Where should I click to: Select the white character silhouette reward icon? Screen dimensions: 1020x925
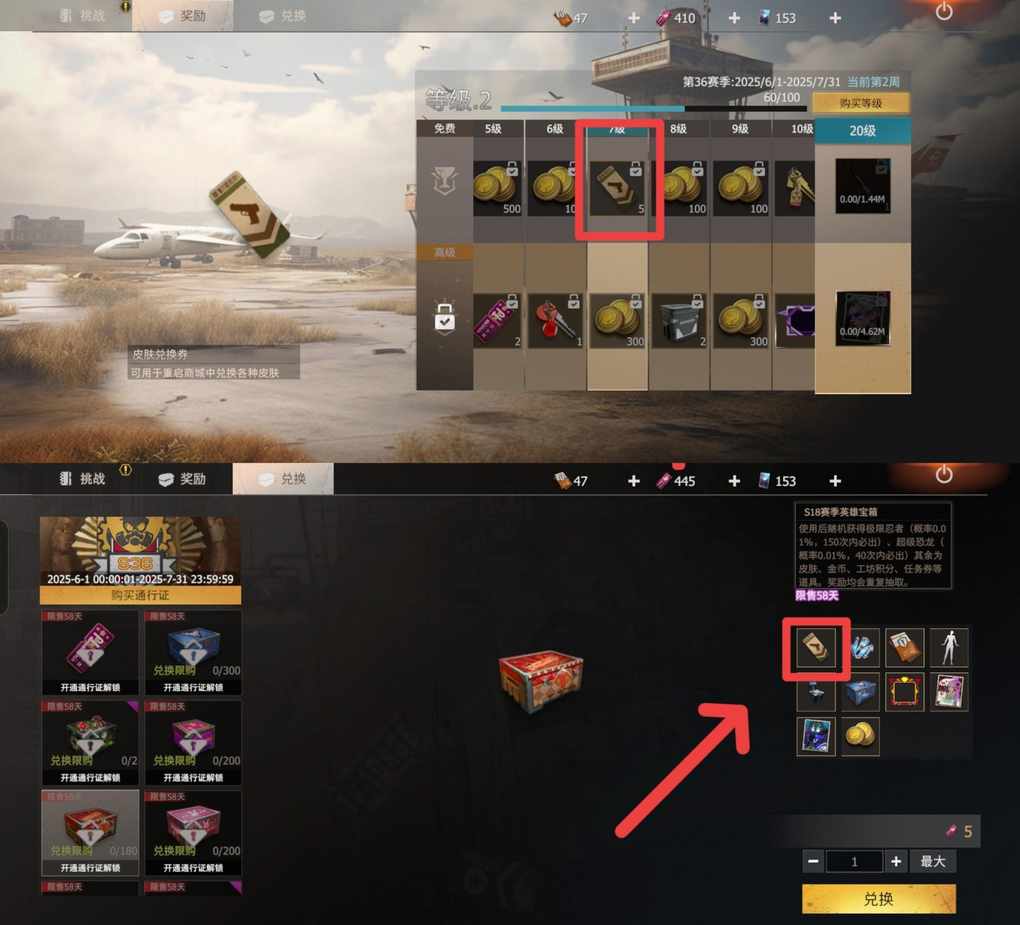coord(948,647)
